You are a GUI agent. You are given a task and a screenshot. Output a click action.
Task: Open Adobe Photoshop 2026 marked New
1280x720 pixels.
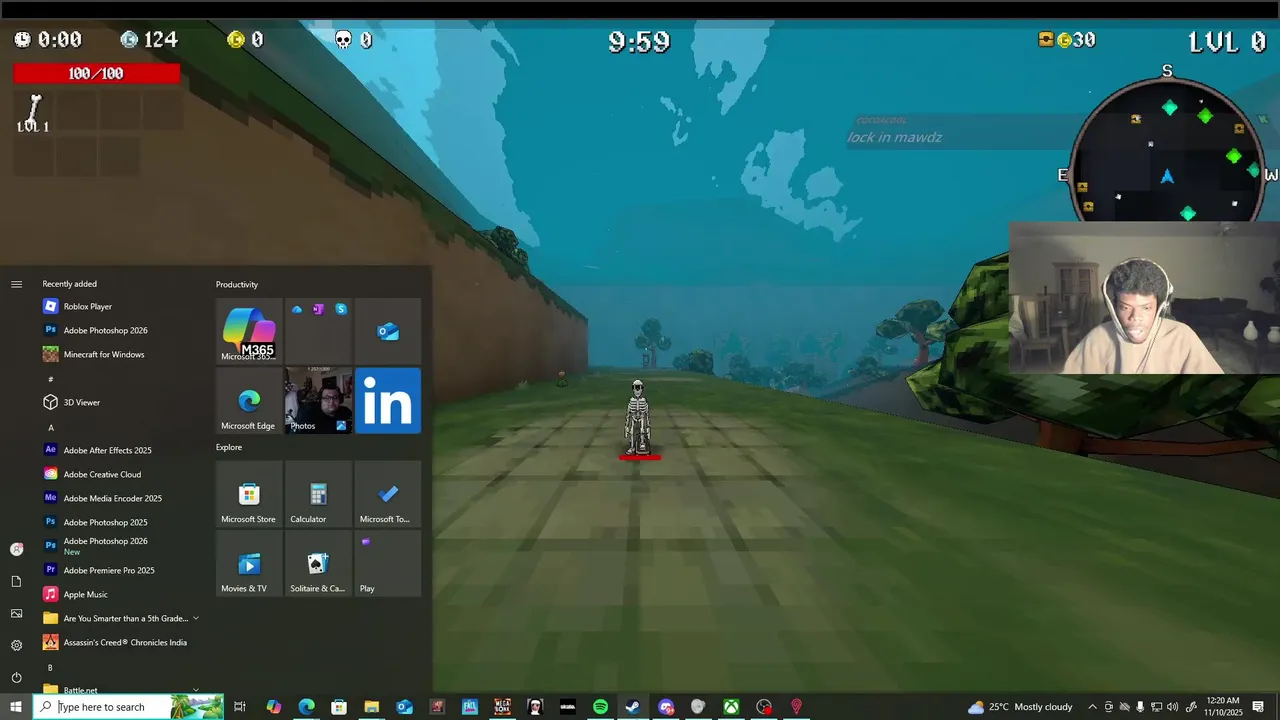[x=122, y=546]
